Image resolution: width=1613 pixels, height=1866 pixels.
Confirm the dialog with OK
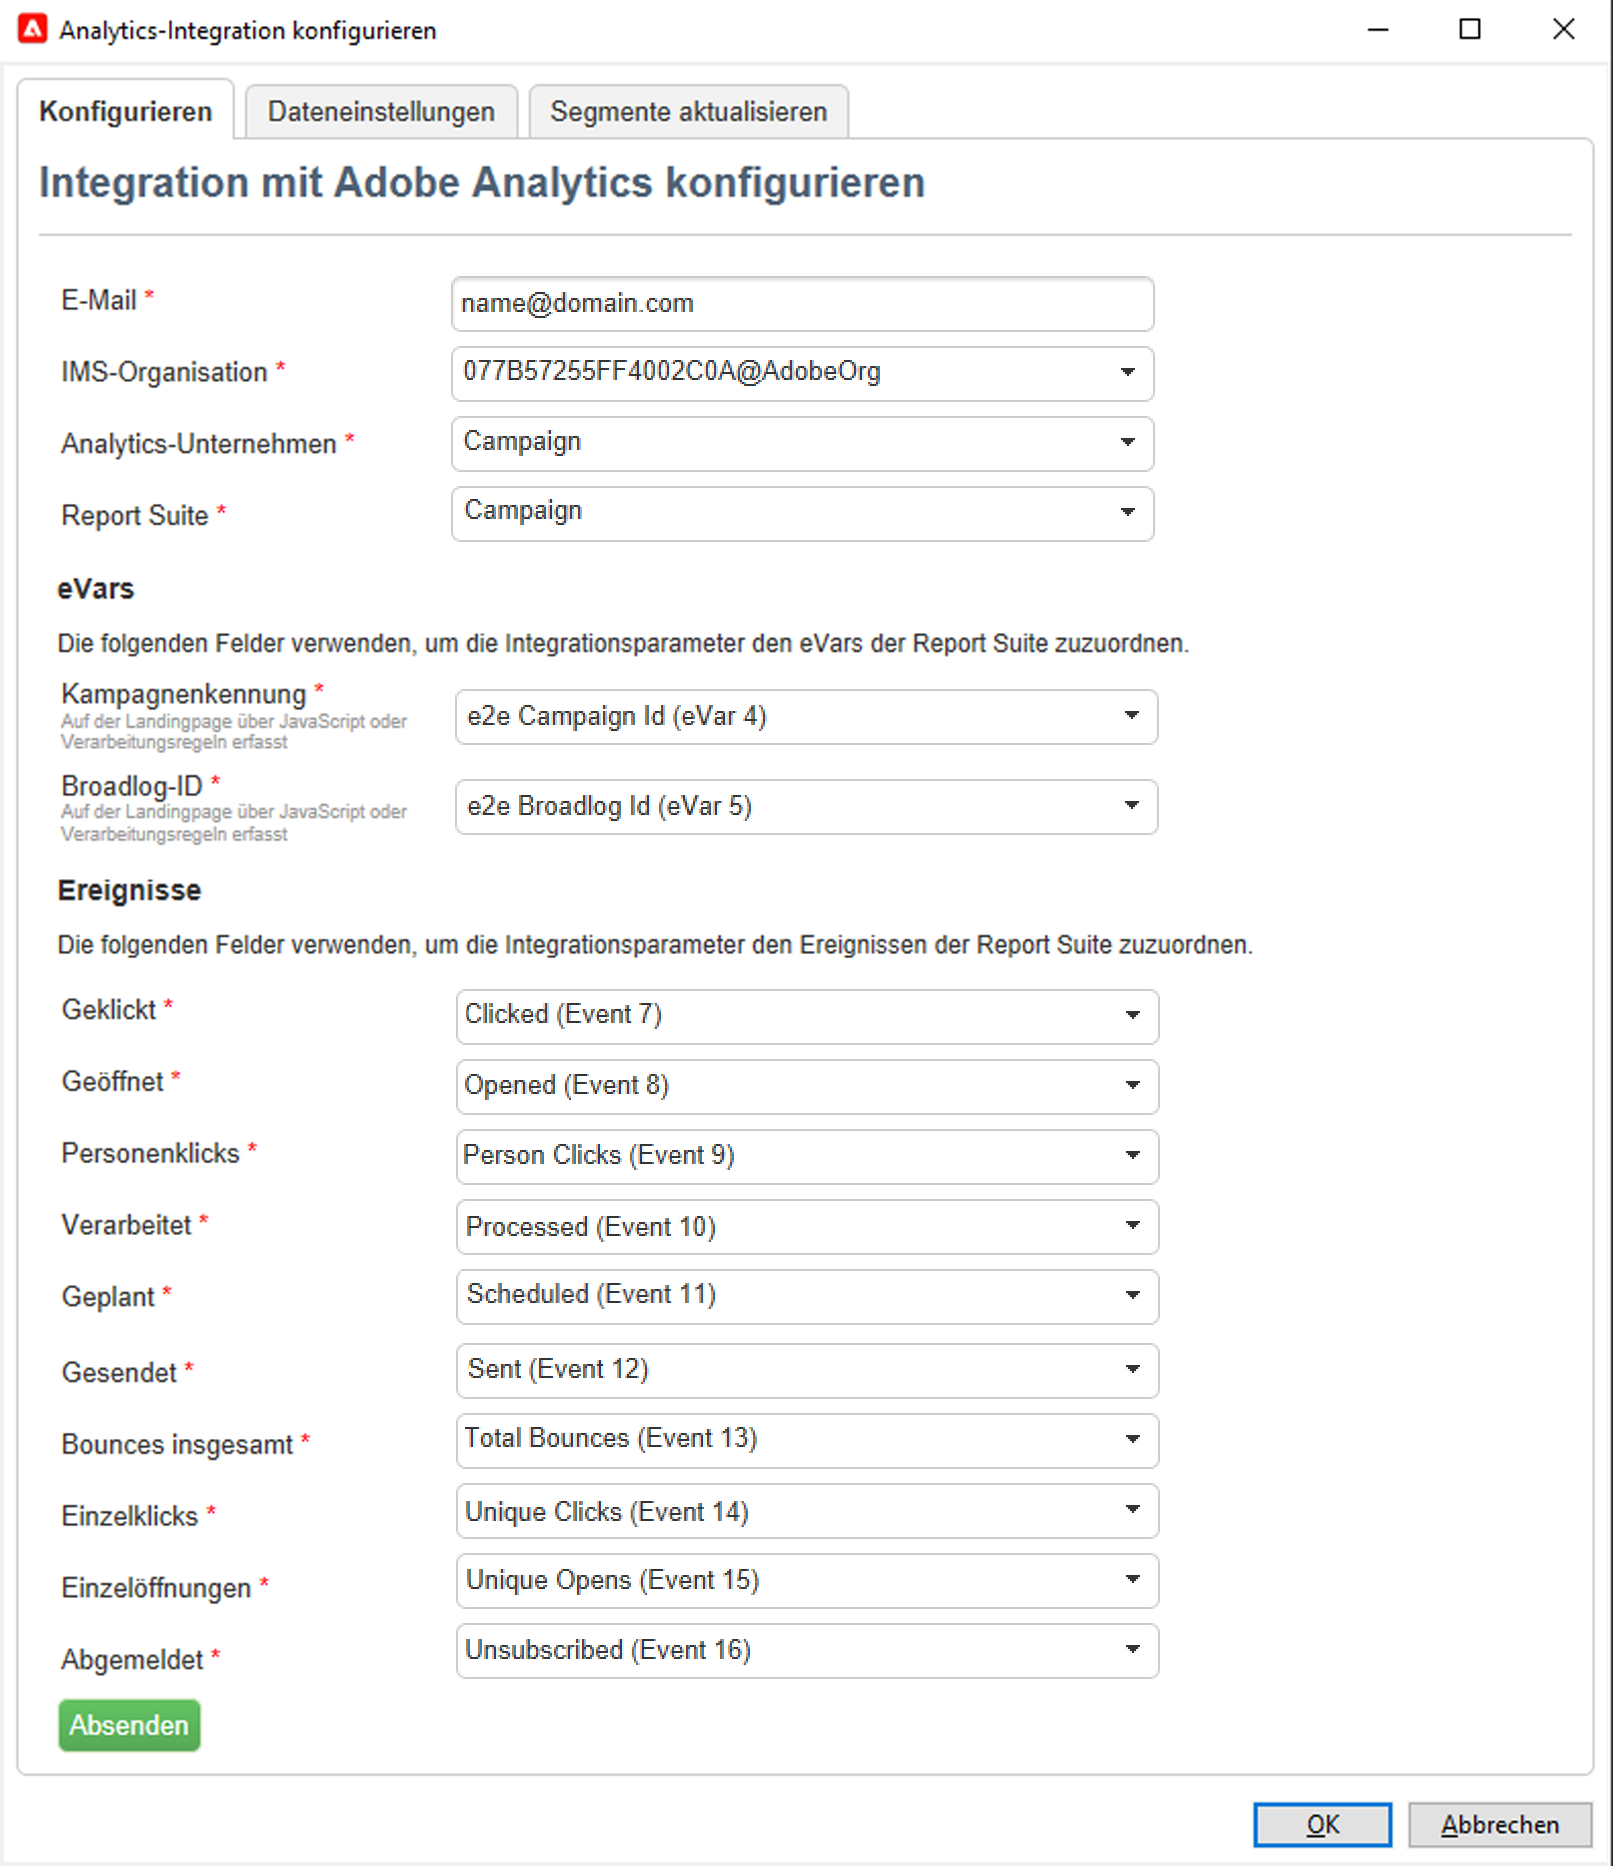[1321, 1825]
